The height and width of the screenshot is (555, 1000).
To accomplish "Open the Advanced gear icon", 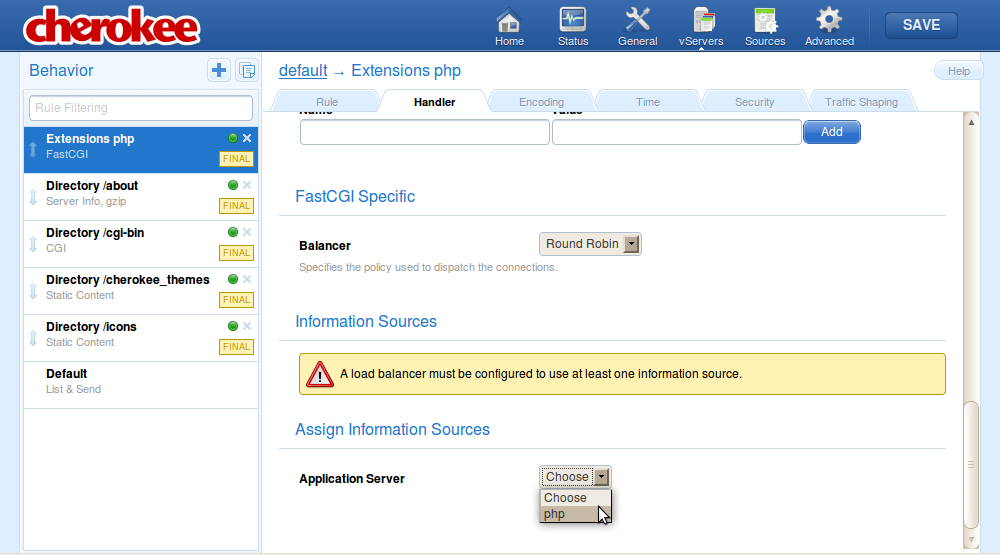I will coord(829,27).
